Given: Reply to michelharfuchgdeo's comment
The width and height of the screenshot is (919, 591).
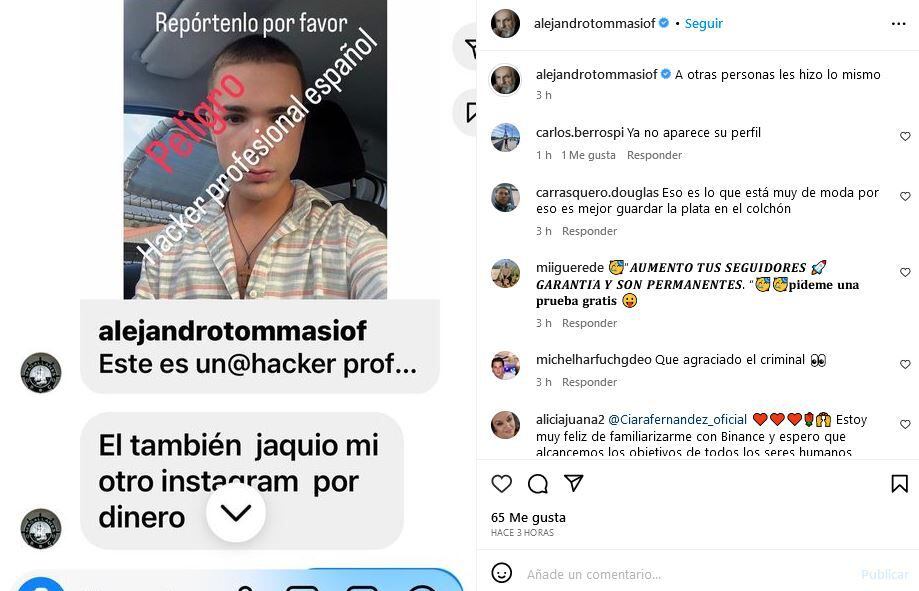Looking at the screenshot, I should pos(589,382).
